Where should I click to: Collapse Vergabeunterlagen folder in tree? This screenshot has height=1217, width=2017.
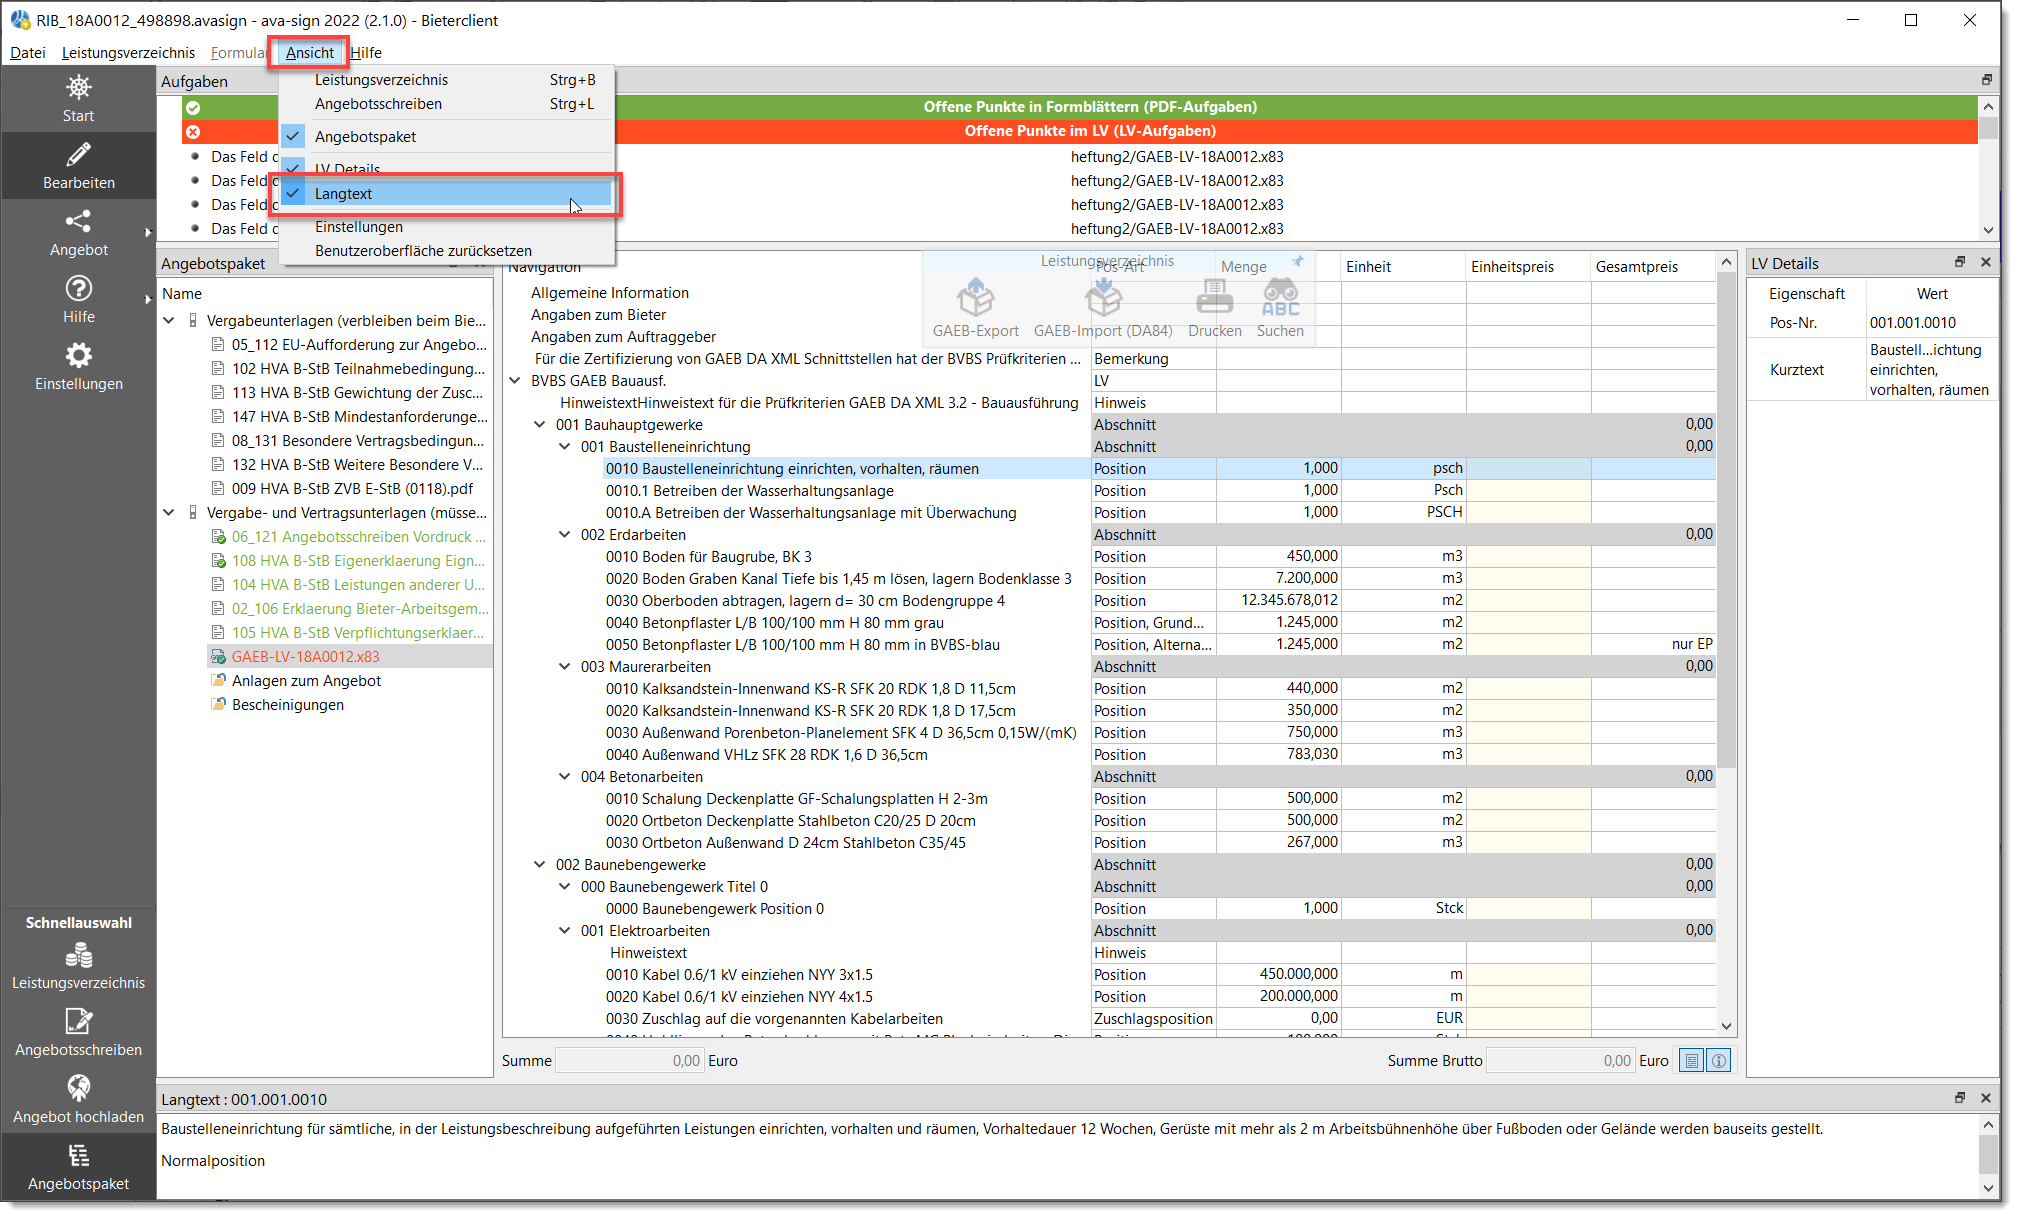tap(169, 321)
